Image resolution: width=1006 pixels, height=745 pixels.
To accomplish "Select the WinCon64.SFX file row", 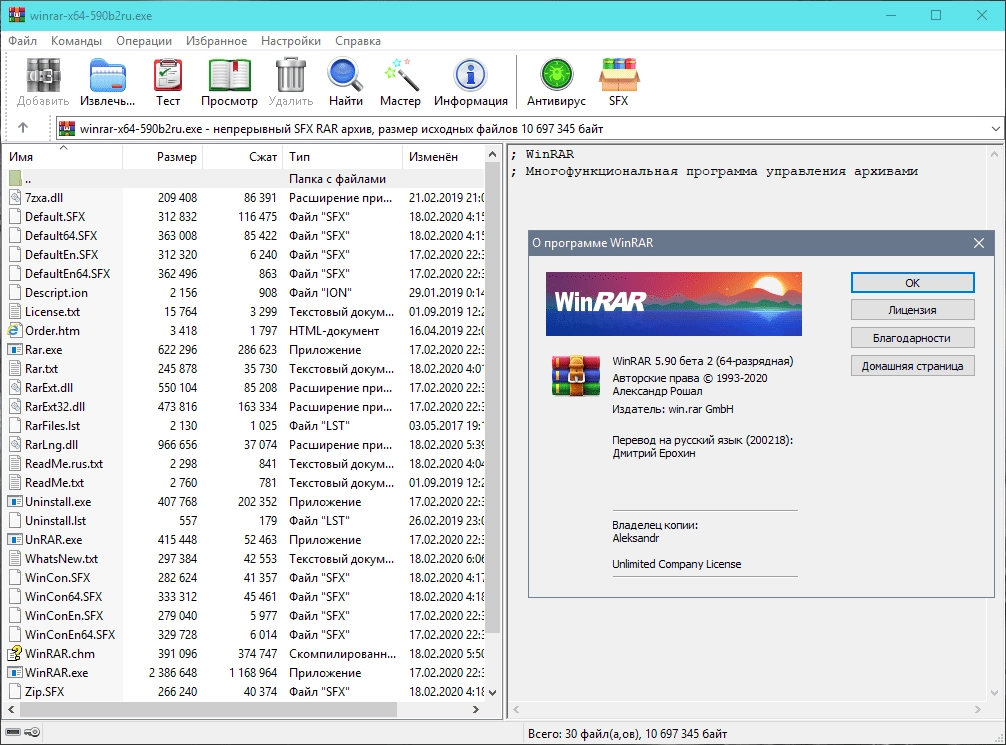I will 246,596.
